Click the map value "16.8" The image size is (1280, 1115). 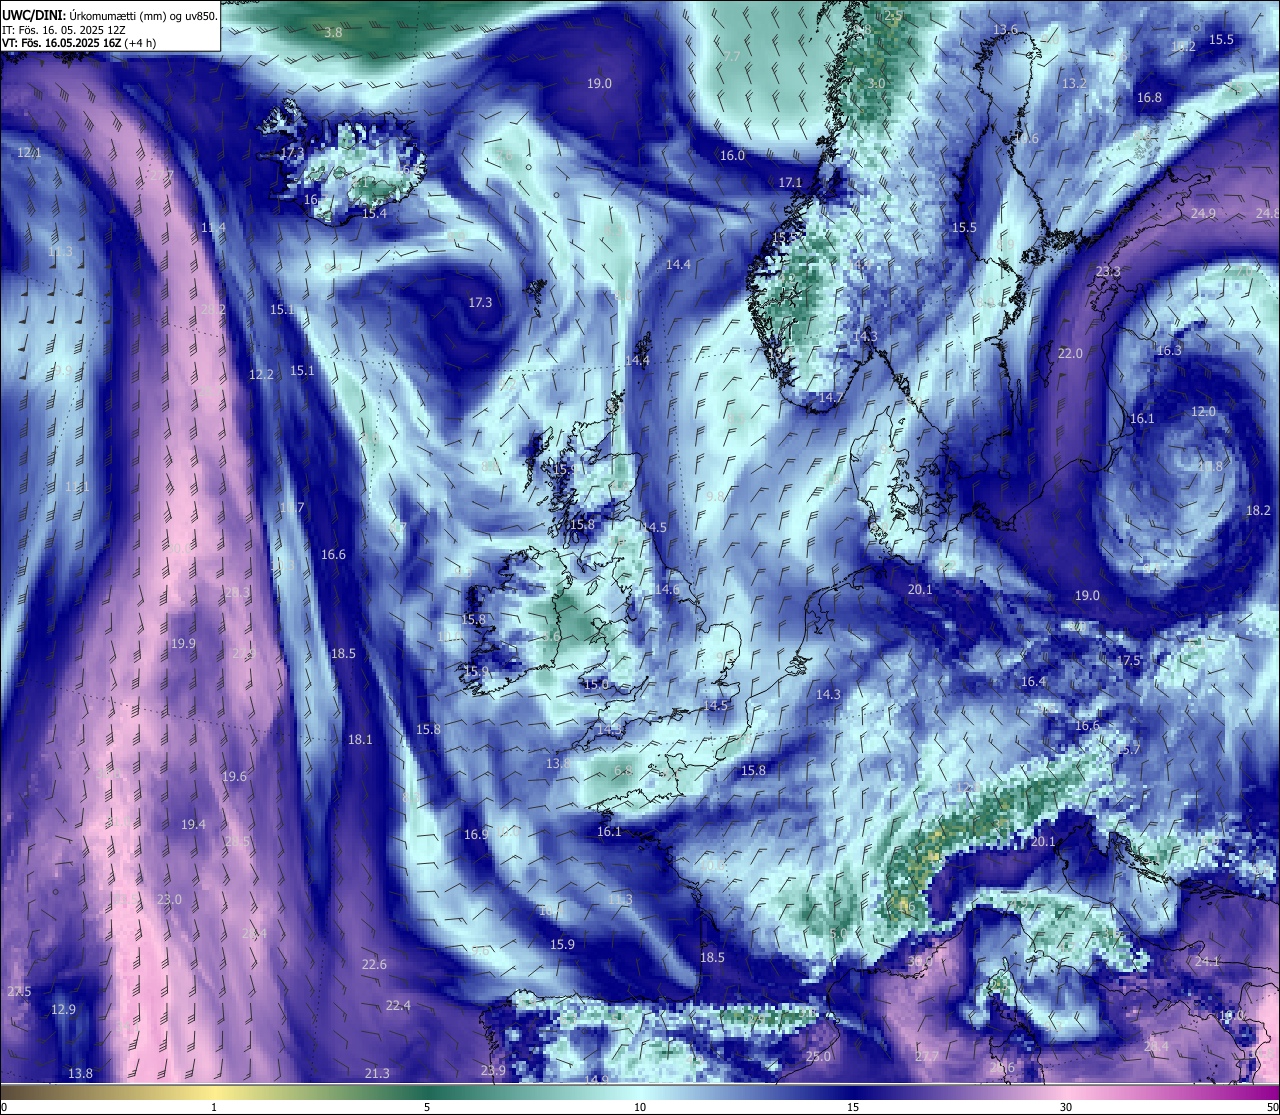1150,98
